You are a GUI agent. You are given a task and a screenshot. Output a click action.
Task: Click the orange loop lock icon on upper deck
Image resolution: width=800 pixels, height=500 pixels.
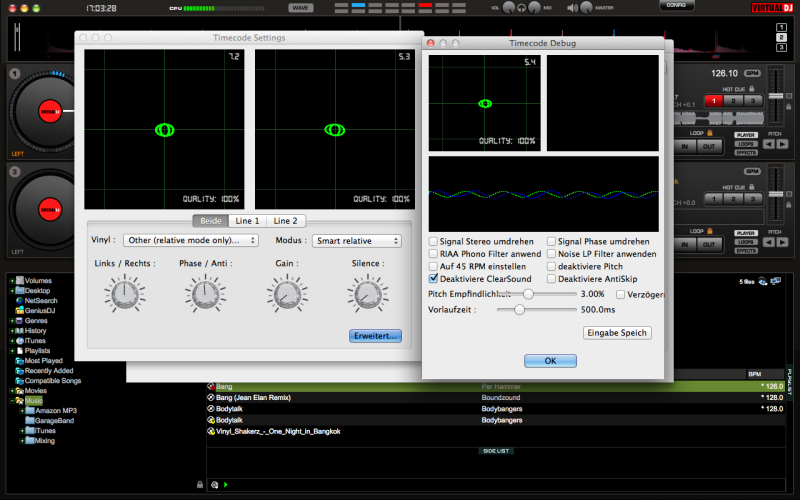[710, 133]
